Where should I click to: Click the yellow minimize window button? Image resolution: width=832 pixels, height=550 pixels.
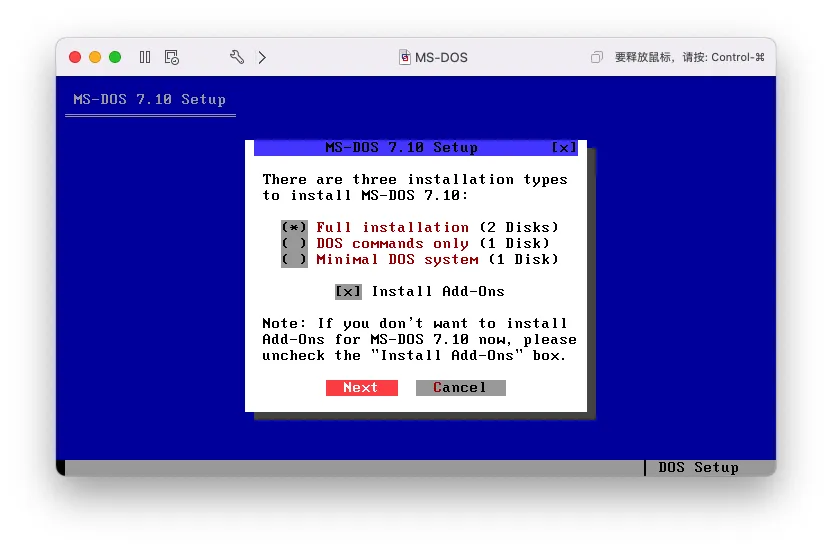[x=95, y=57]
